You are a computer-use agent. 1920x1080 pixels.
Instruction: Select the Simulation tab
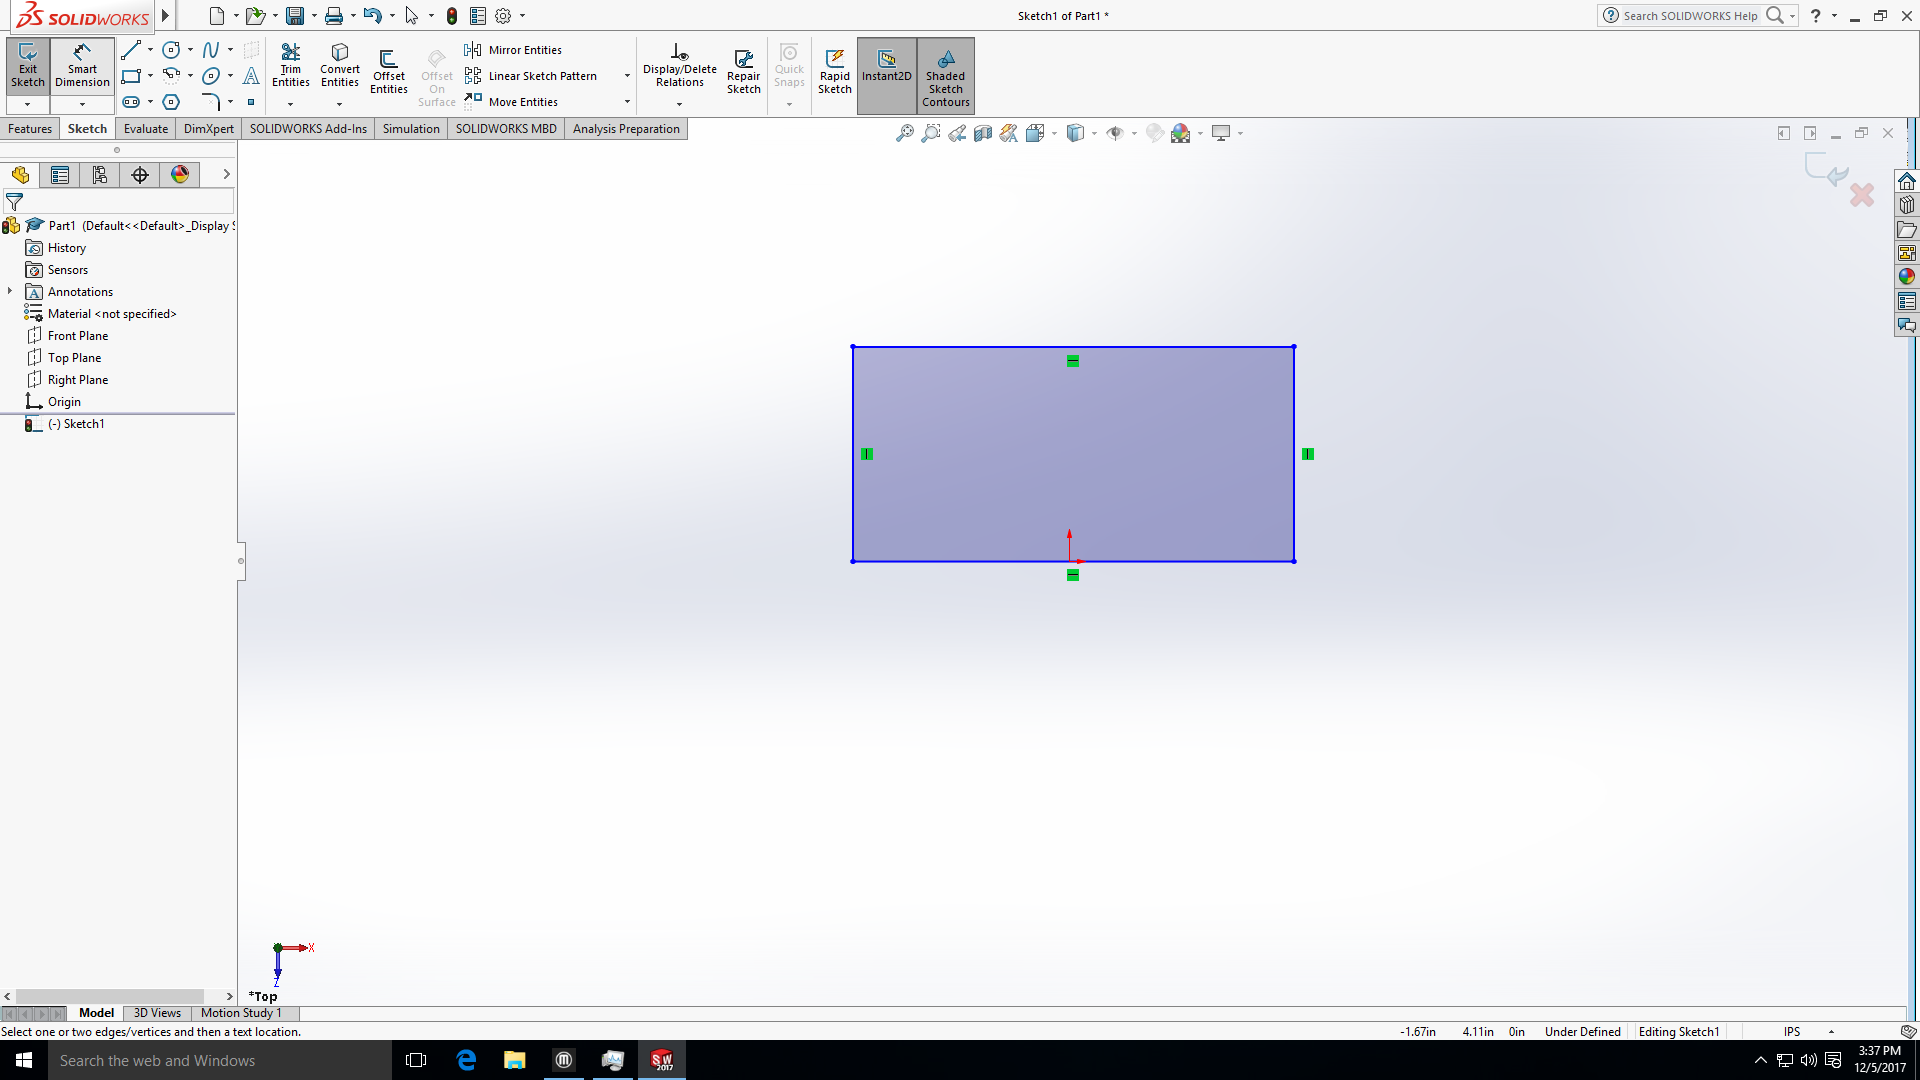[409, 128]
